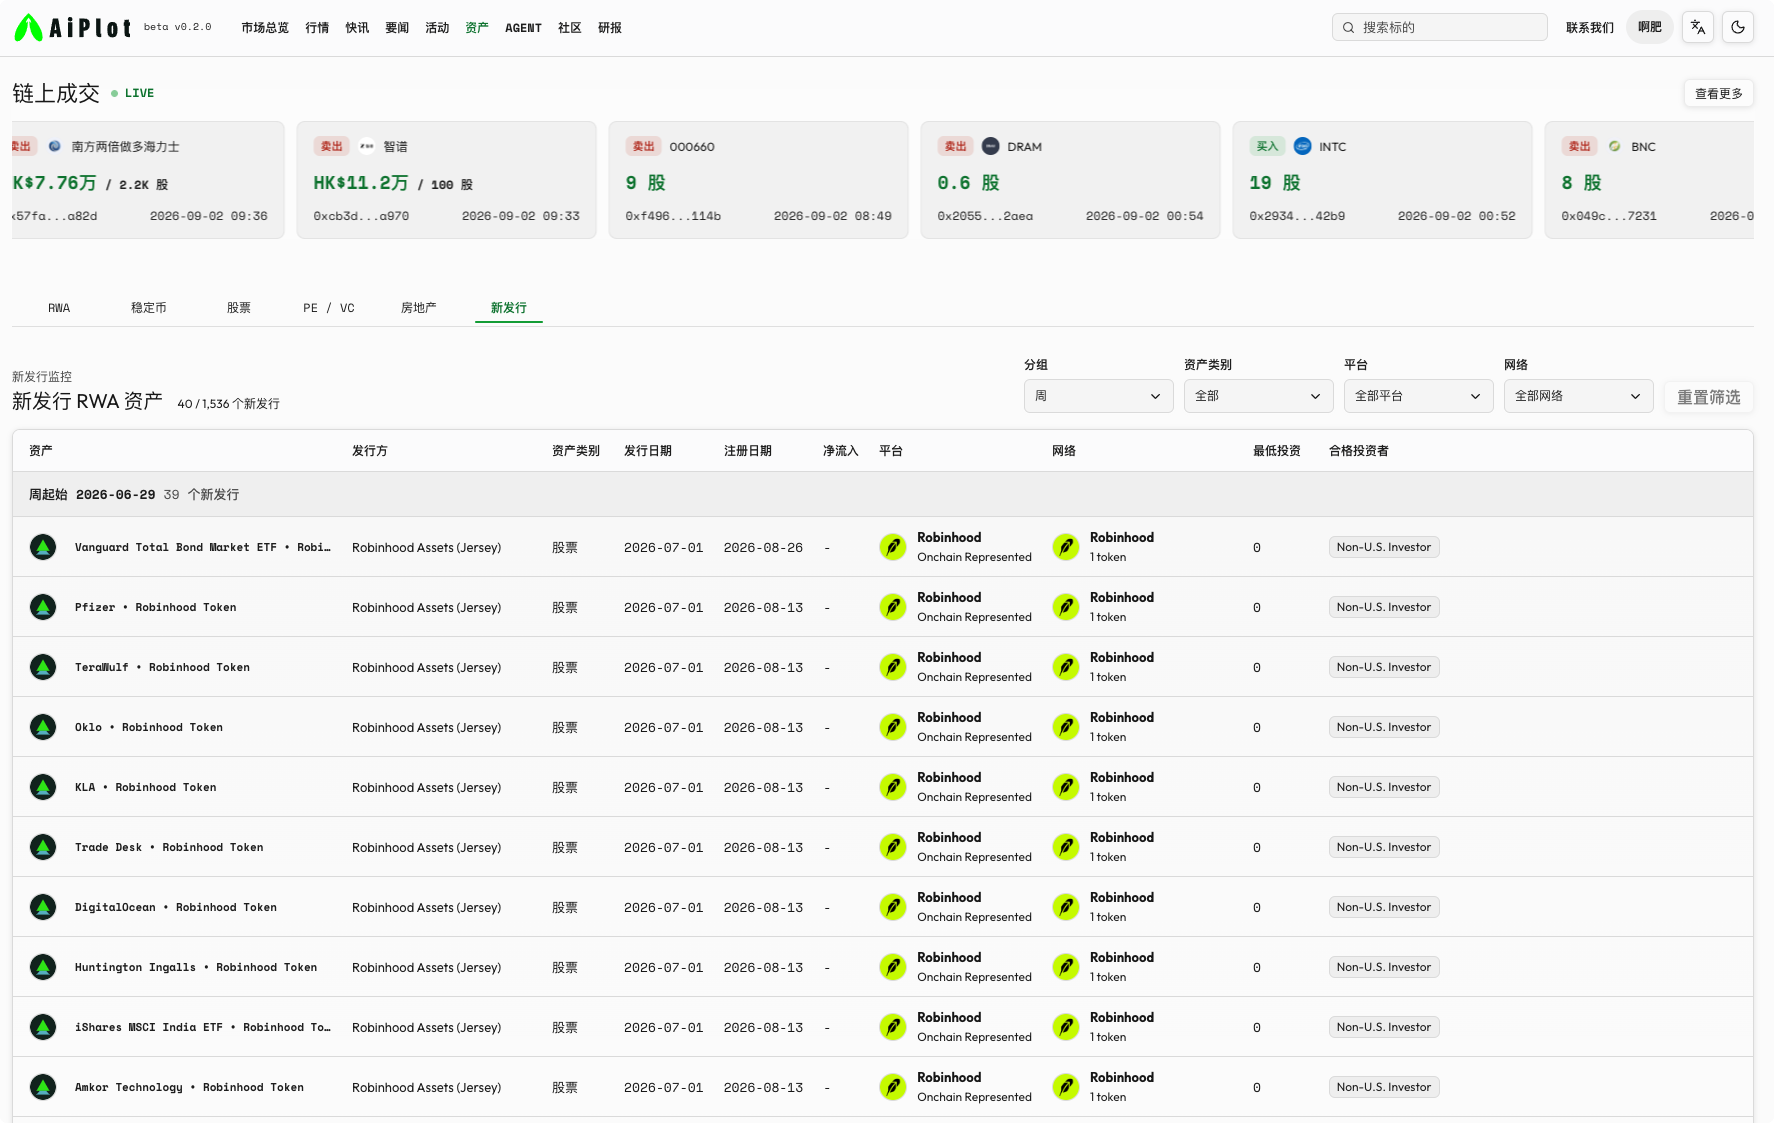Click the 联系我们 contact link
This screenshot has height=1123, width=1774.
pyautogui.click(x=1590, y=28)
